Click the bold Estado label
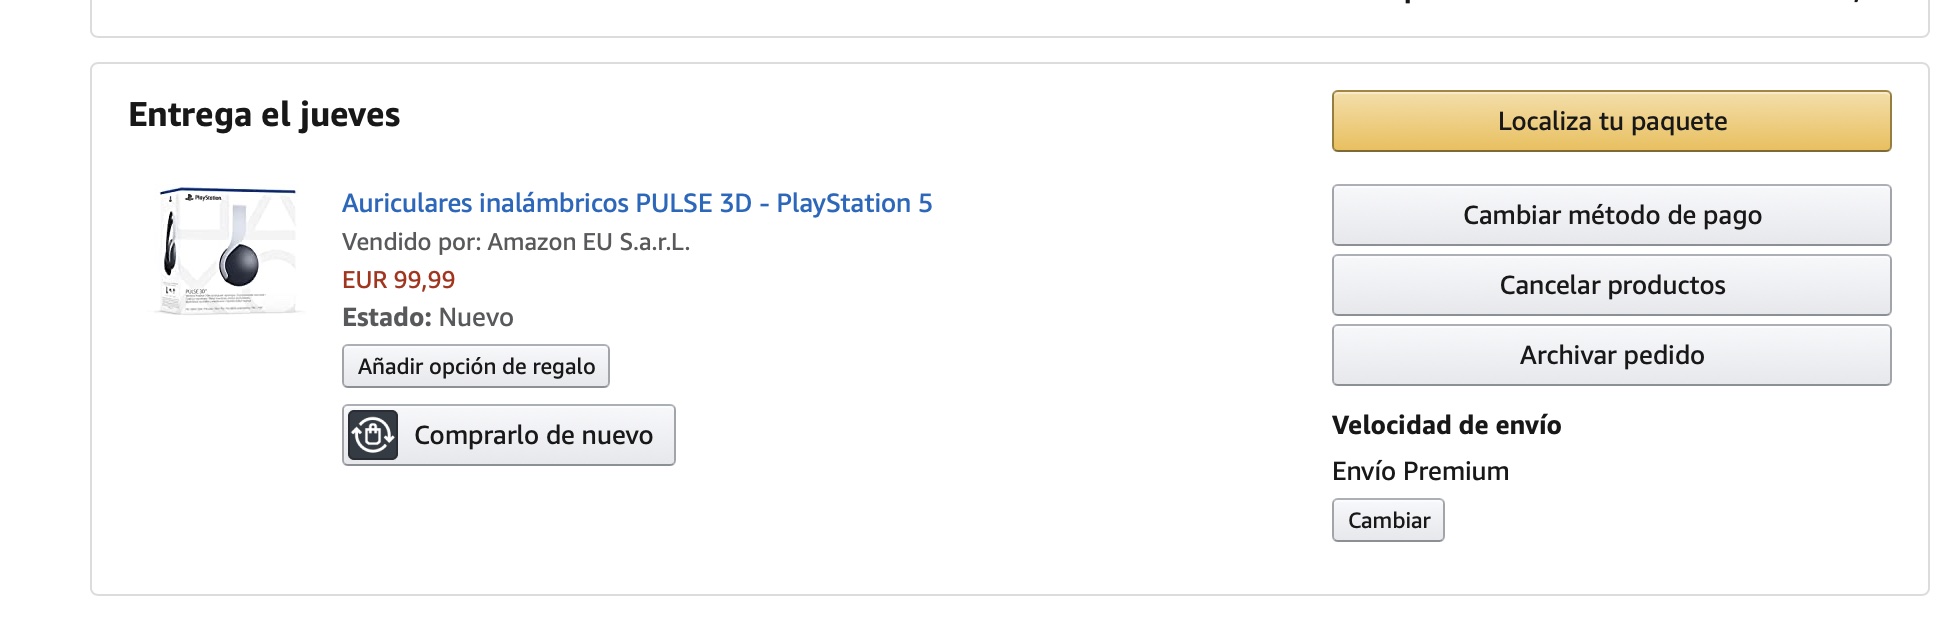The width and height of the screenshot is (1948, 644). [387, 318]
